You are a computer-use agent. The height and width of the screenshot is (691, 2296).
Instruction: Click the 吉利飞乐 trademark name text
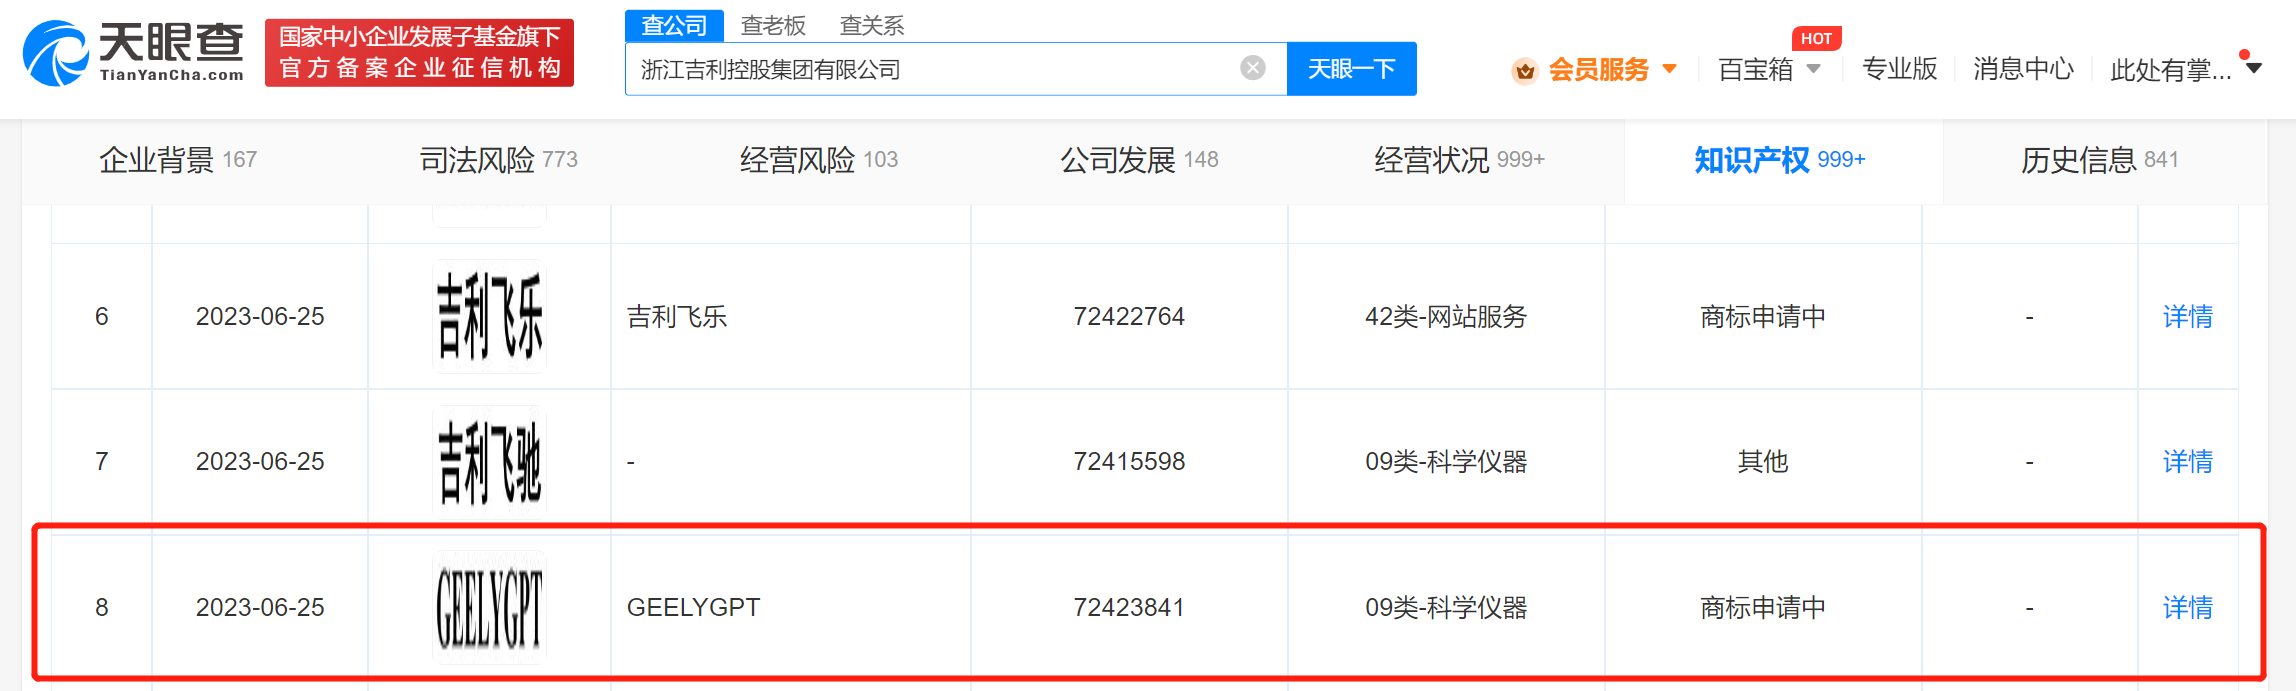click(x=677, y=317)
